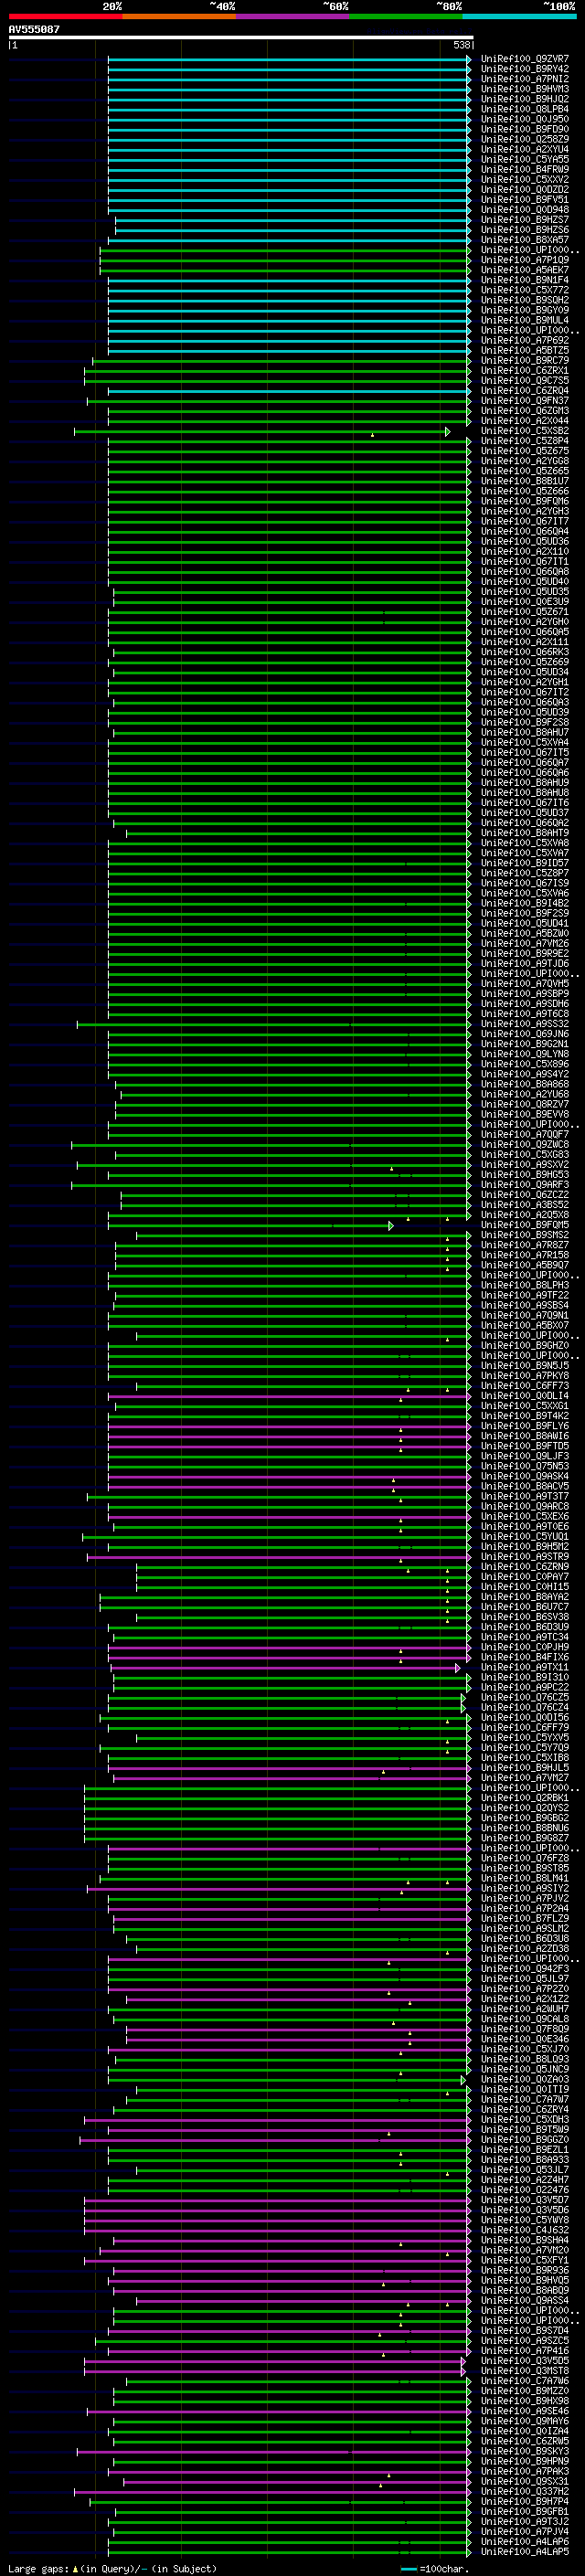Viewport: 585px width, 2576px height.
Task: Select the UniRef100_C6FF73 label
Action: pos(525,1386)
